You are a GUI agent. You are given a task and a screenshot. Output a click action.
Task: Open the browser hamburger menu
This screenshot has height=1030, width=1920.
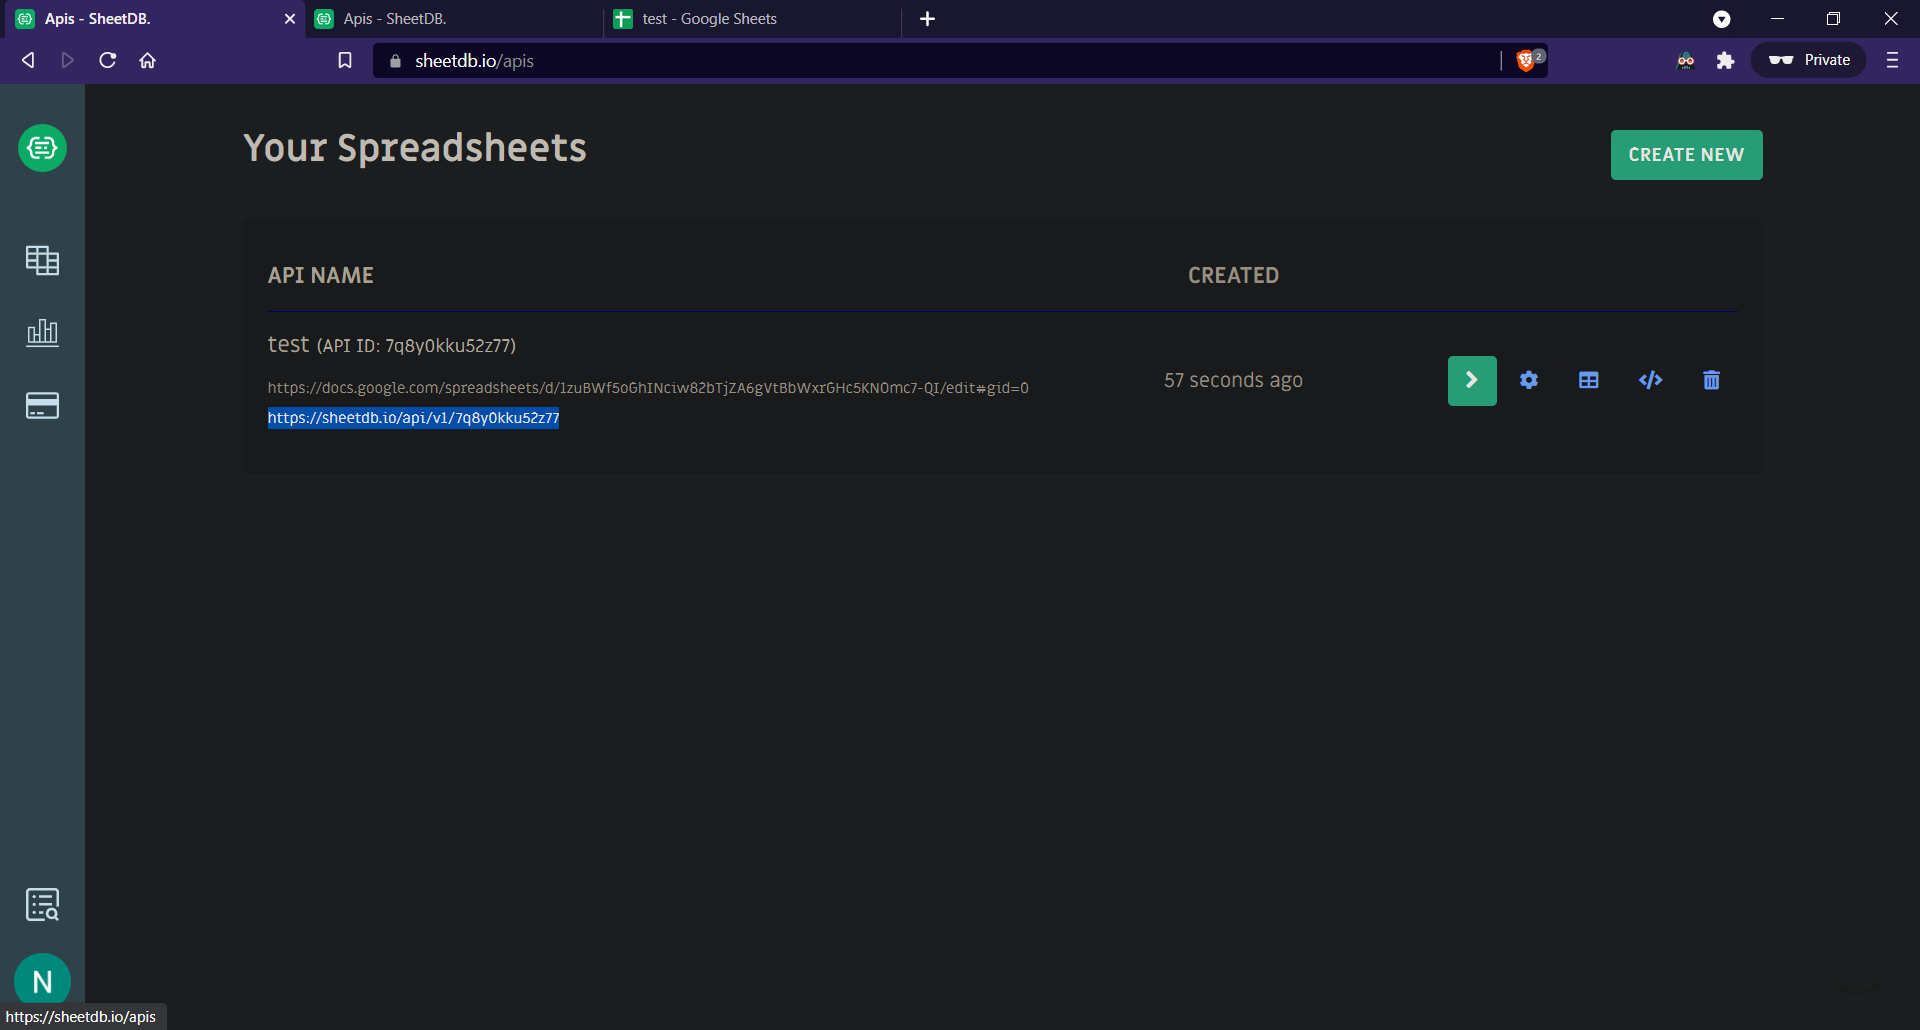click(x=1892, y=60)
